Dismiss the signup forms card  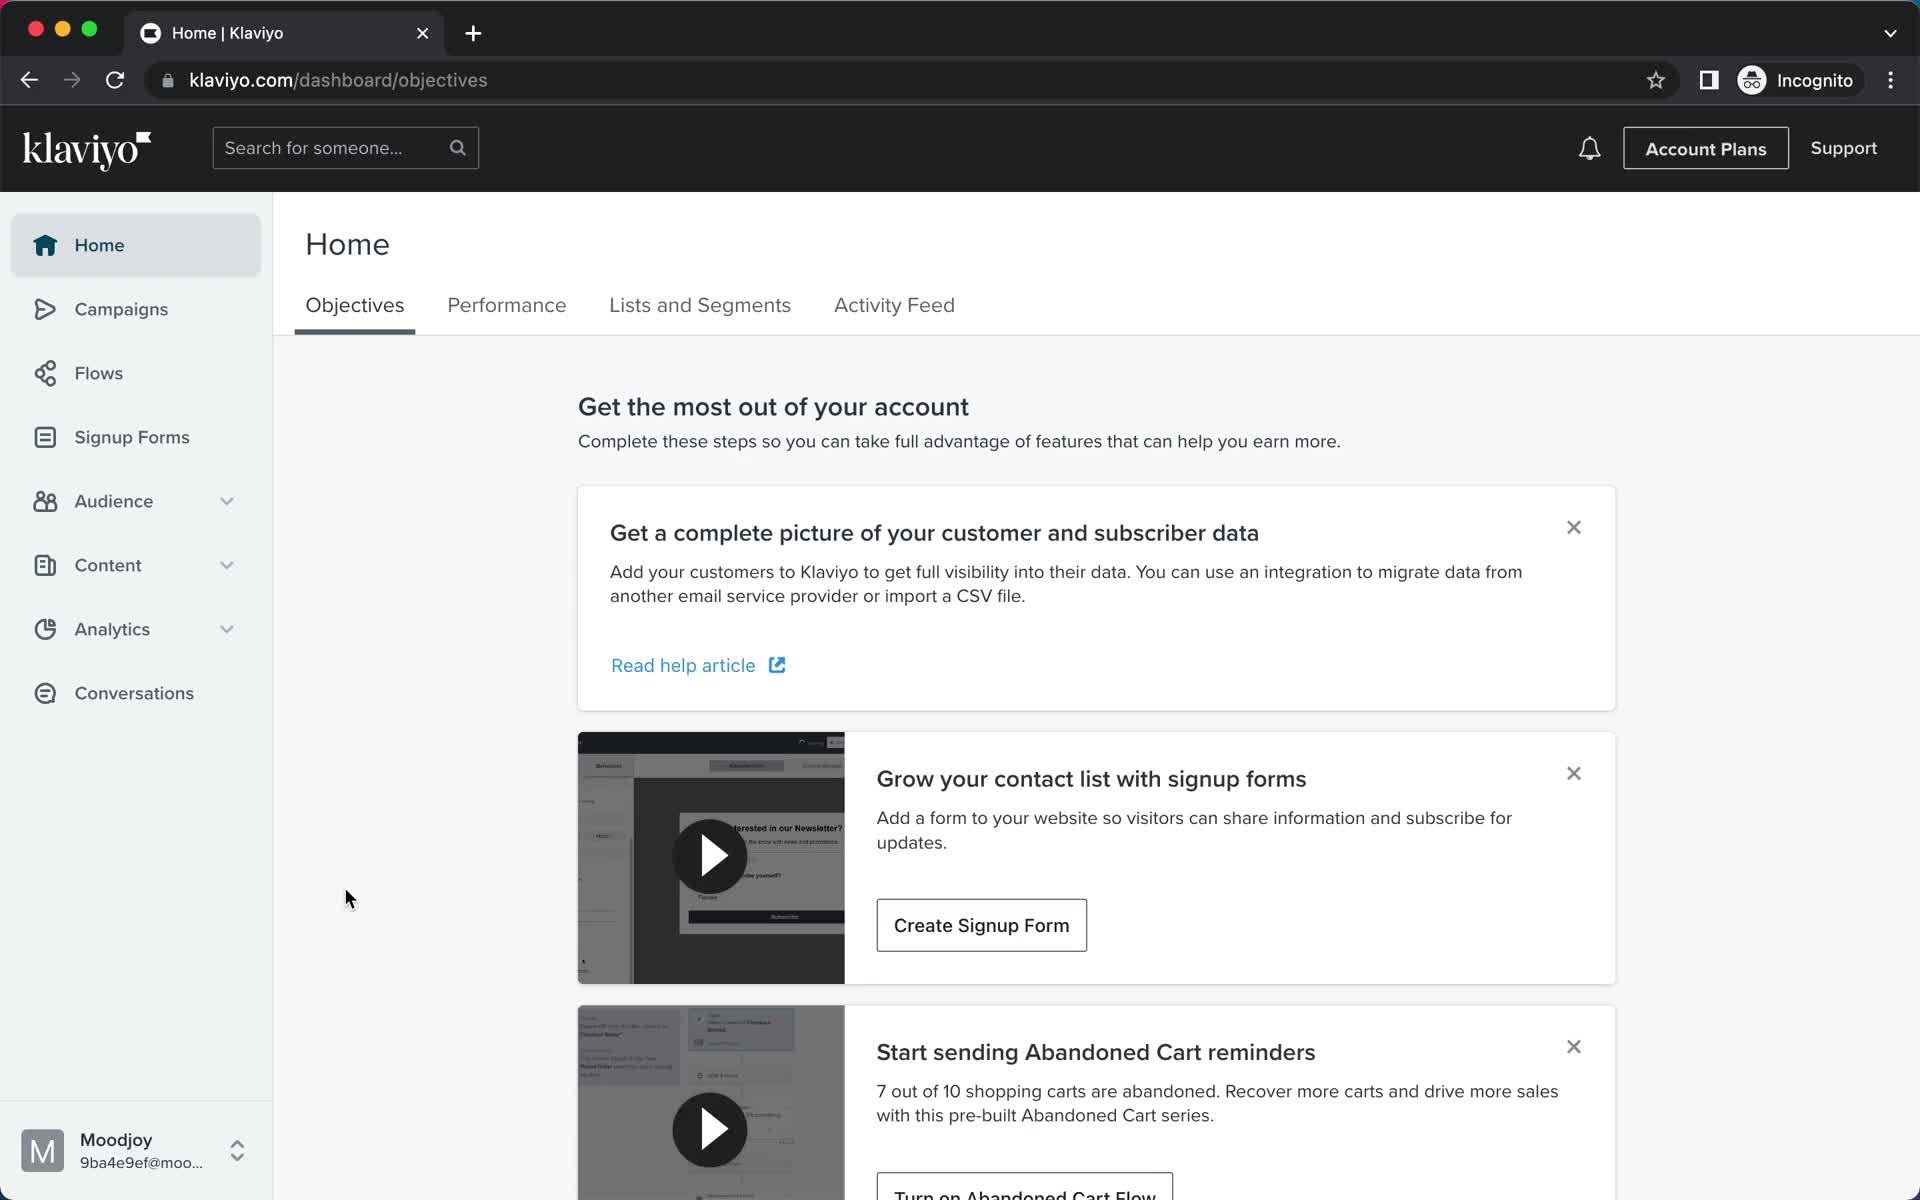pyautogui.click(x=1574, y=773)
